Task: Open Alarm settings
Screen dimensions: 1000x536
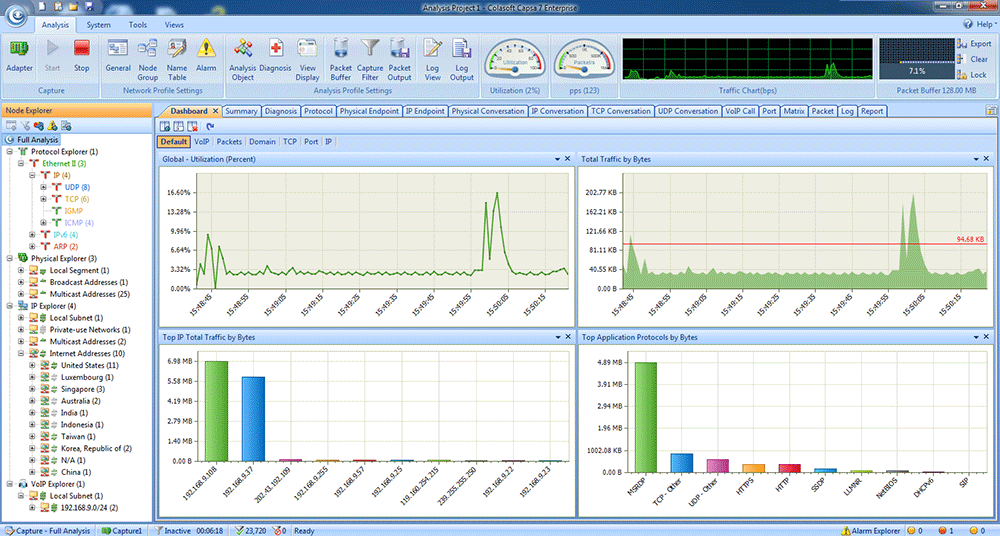Action: [206, 56]
